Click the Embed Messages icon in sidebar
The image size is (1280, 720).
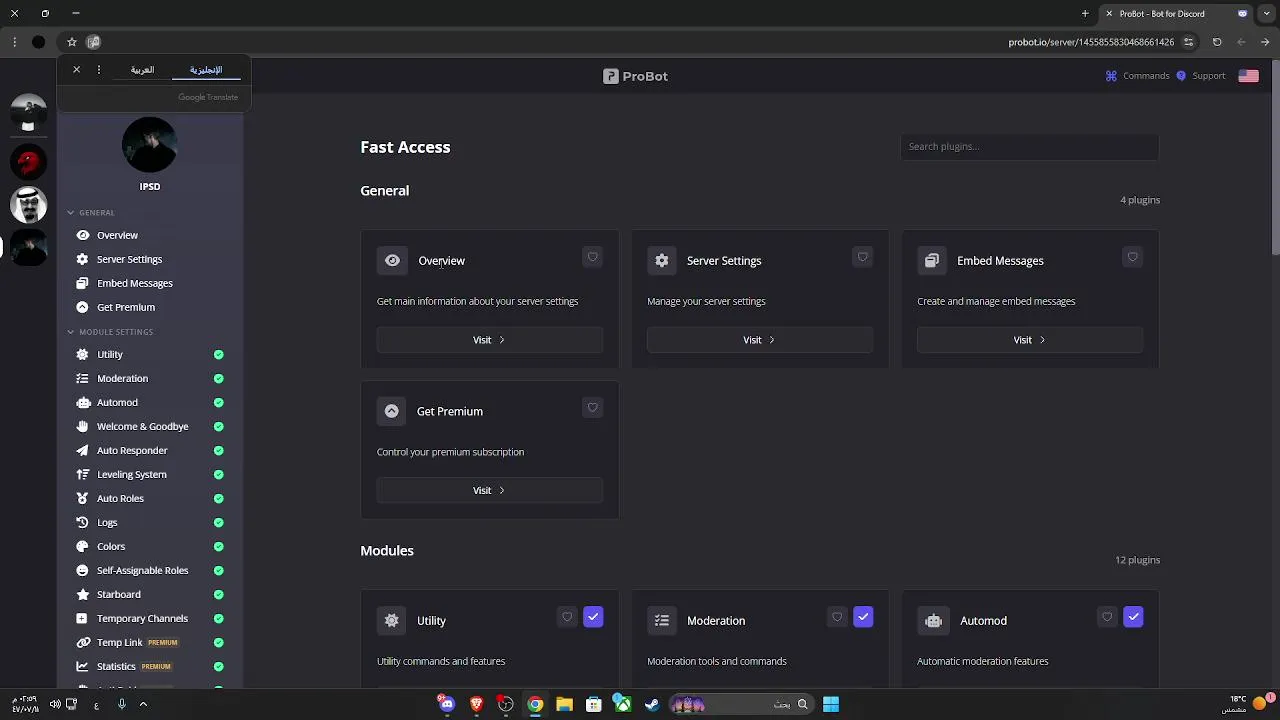tap(83, 283)
